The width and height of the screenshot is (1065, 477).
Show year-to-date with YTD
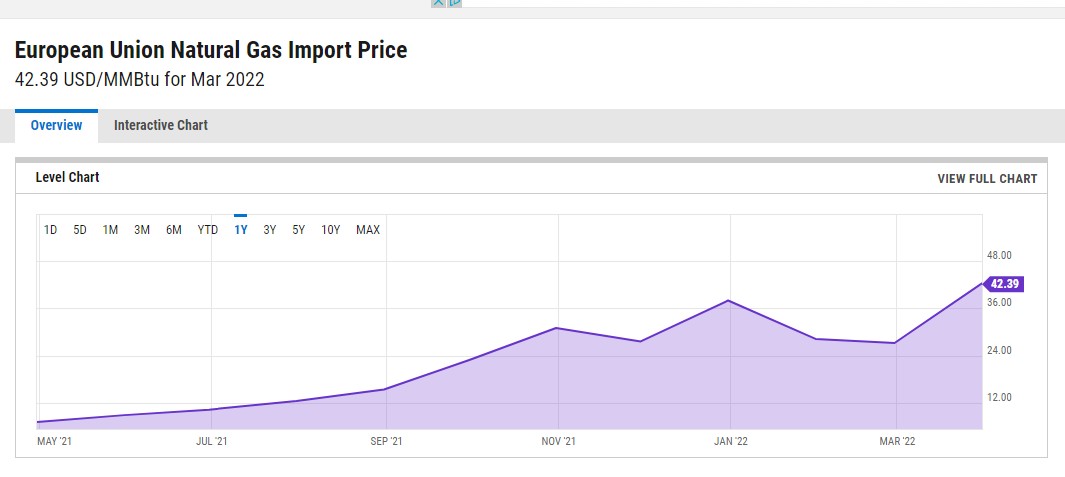(x=207, y=230)
